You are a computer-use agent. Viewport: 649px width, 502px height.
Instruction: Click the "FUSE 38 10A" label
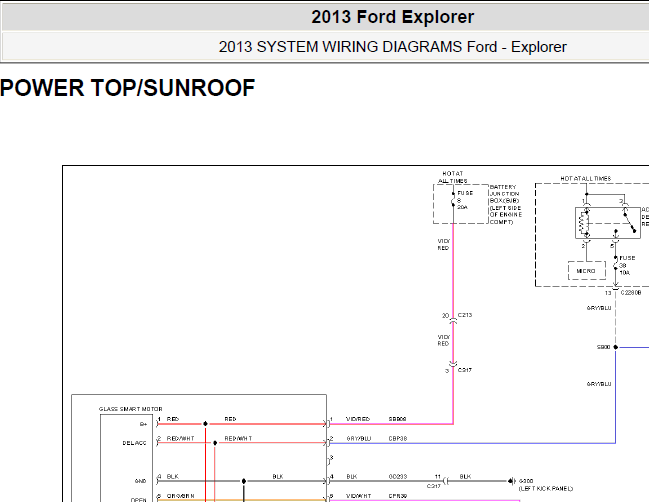626,265
